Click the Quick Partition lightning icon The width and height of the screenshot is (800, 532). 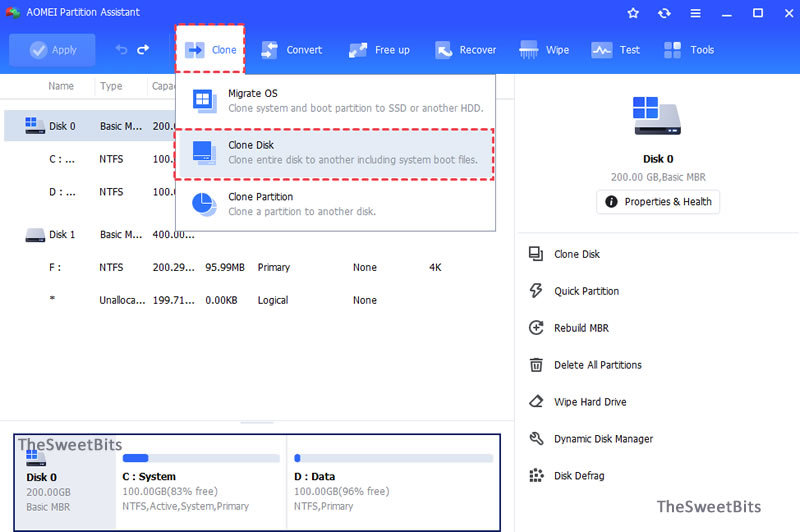pos(536,291)
